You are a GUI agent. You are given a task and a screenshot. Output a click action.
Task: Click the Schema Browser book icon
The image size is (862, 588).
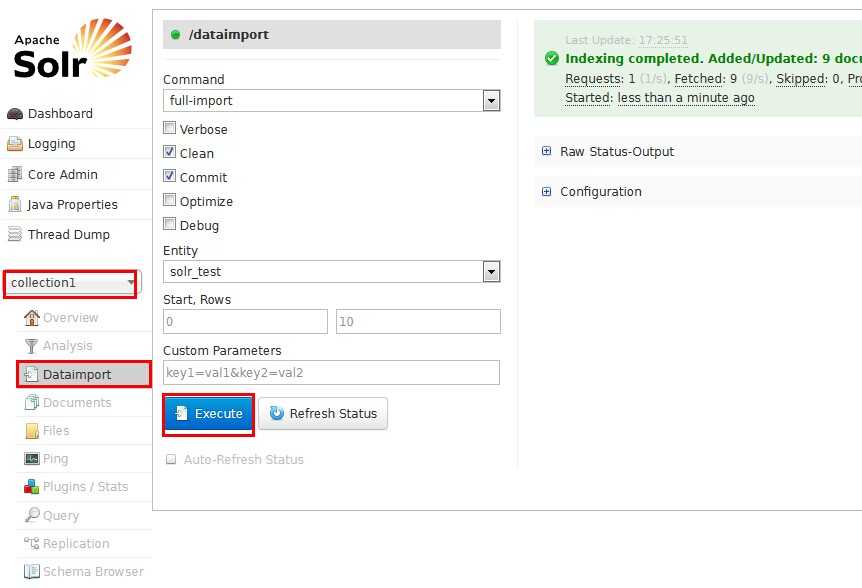pyautogui.click(x=32, y=572)
